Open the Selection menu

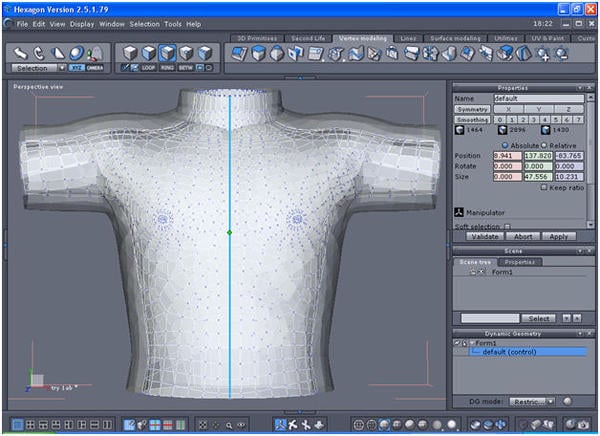(x=144, y=23)
